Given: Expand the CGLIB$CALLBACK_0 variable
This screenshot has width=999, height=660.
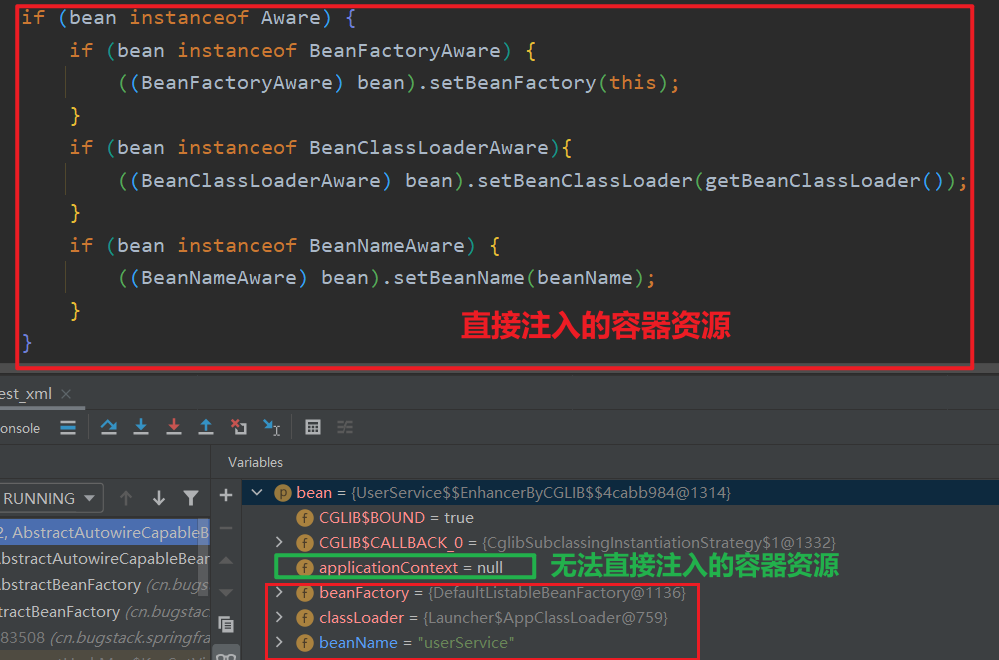Looking at the screenshot, I should pos(279,543).
